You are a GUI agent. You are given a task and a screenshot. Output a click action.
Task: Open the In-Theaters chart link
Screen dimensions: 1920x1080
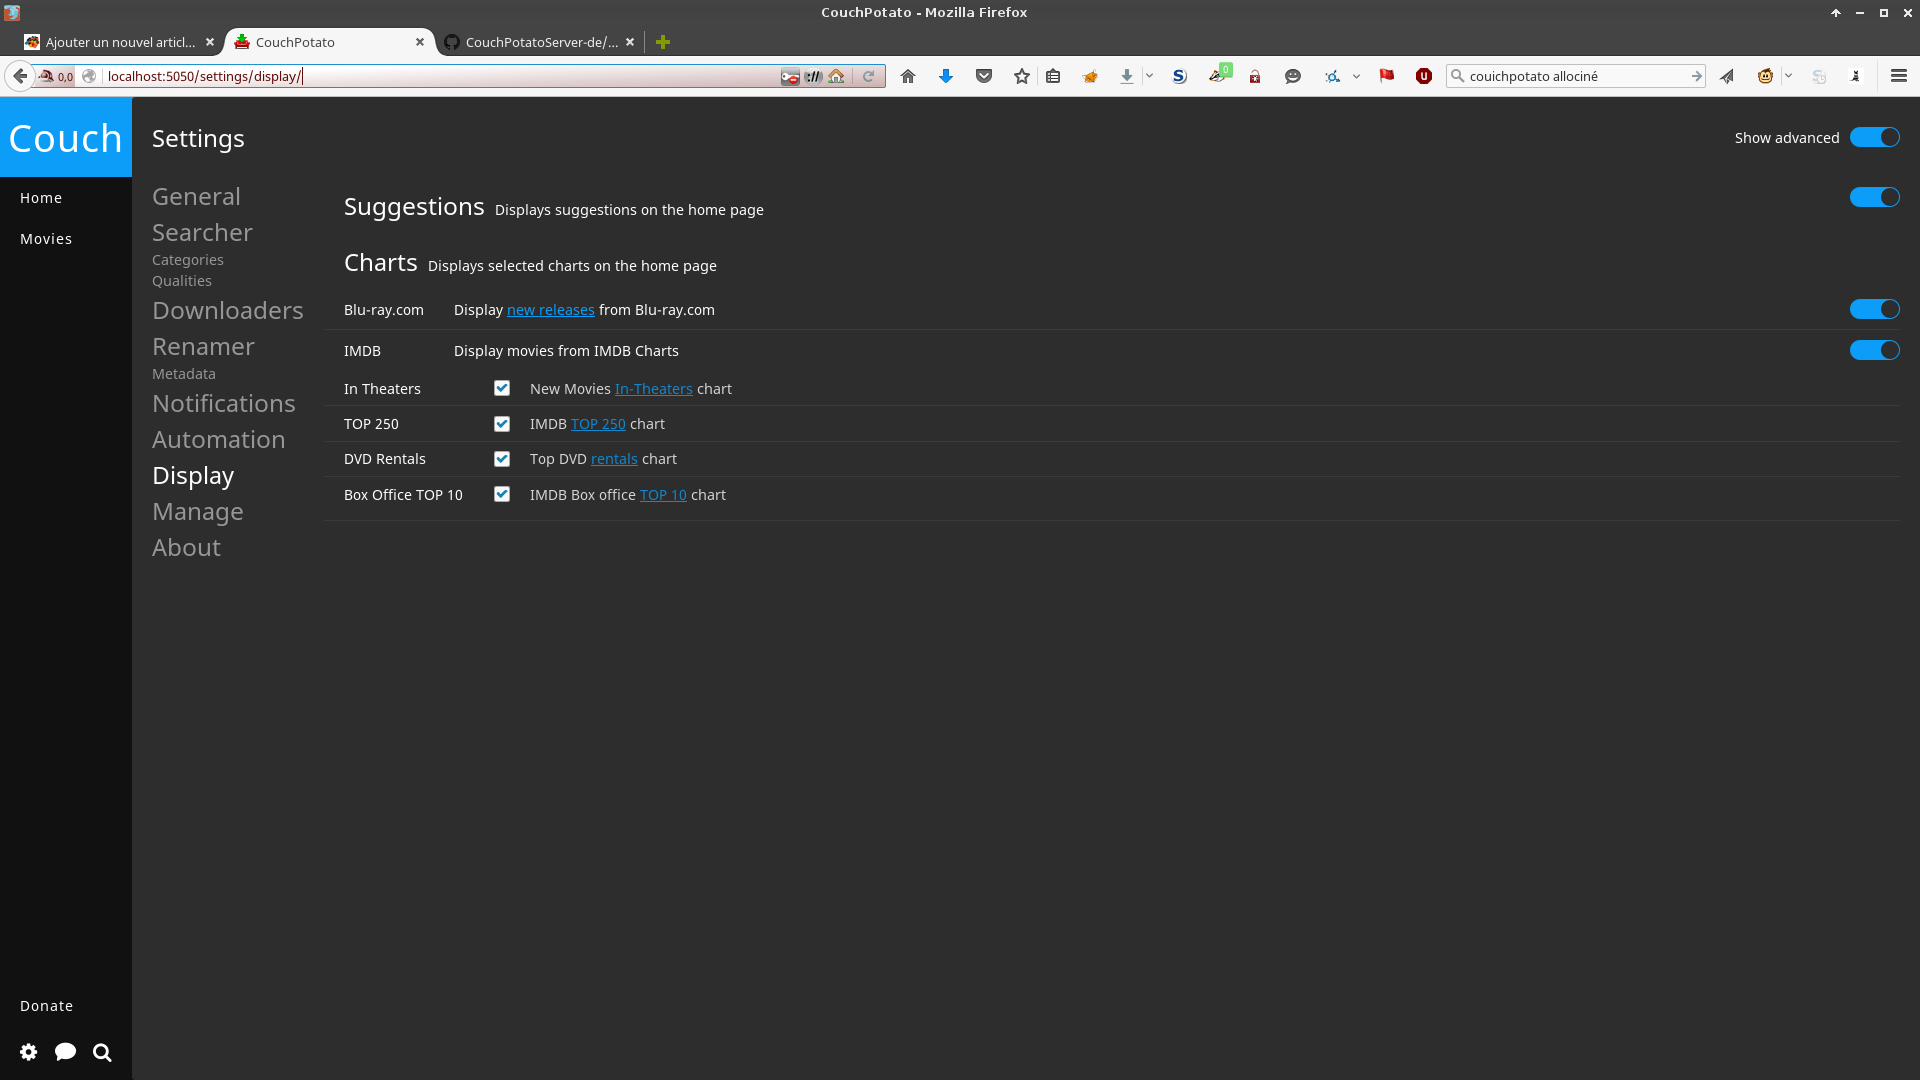pos(653,389)
